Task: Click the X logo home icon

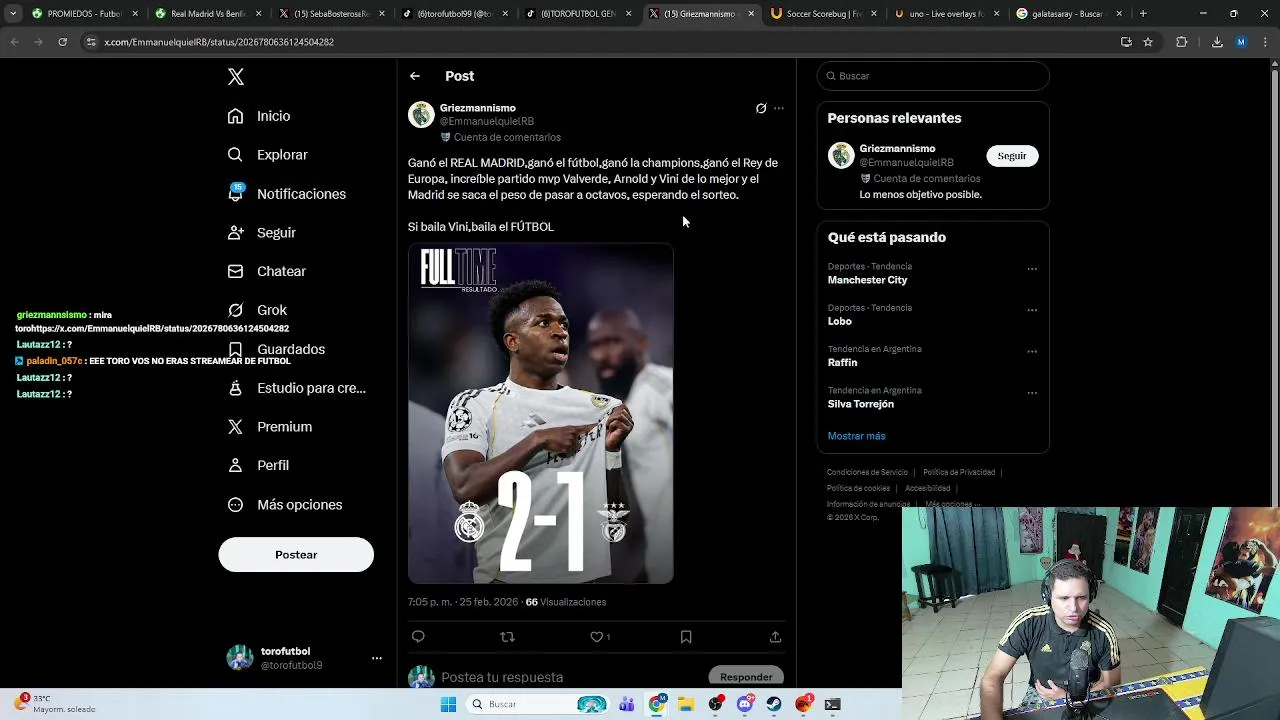Action: [236, 77]
